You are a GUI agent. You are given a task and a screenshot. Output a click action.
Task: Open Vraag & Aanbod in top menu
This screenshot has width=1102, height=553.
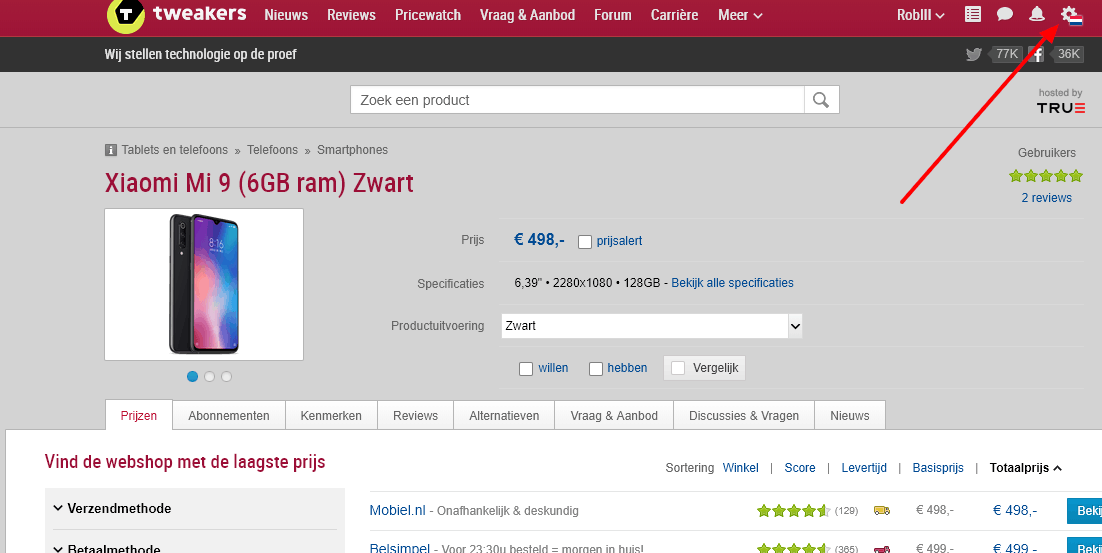click(x=528, y=15)
